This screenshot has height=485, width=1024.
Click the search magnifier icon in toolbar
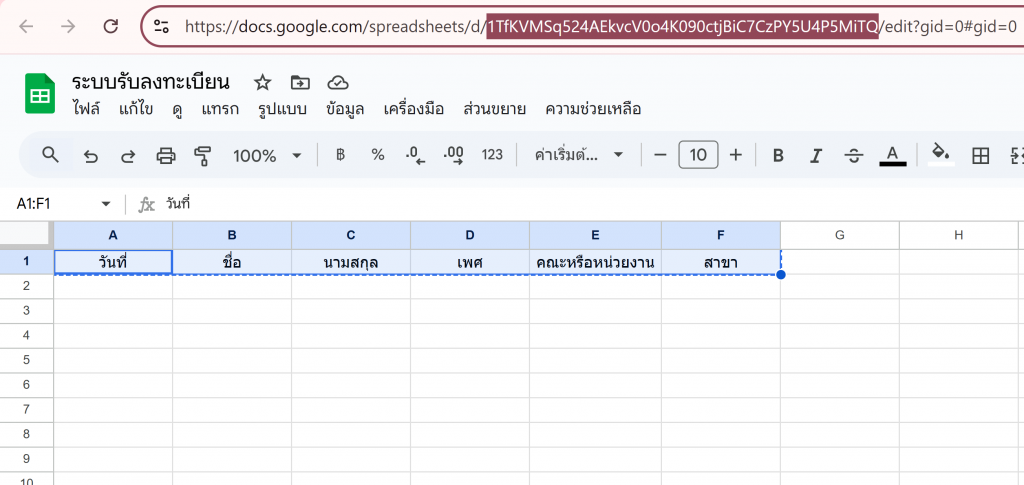click(50, 155)
